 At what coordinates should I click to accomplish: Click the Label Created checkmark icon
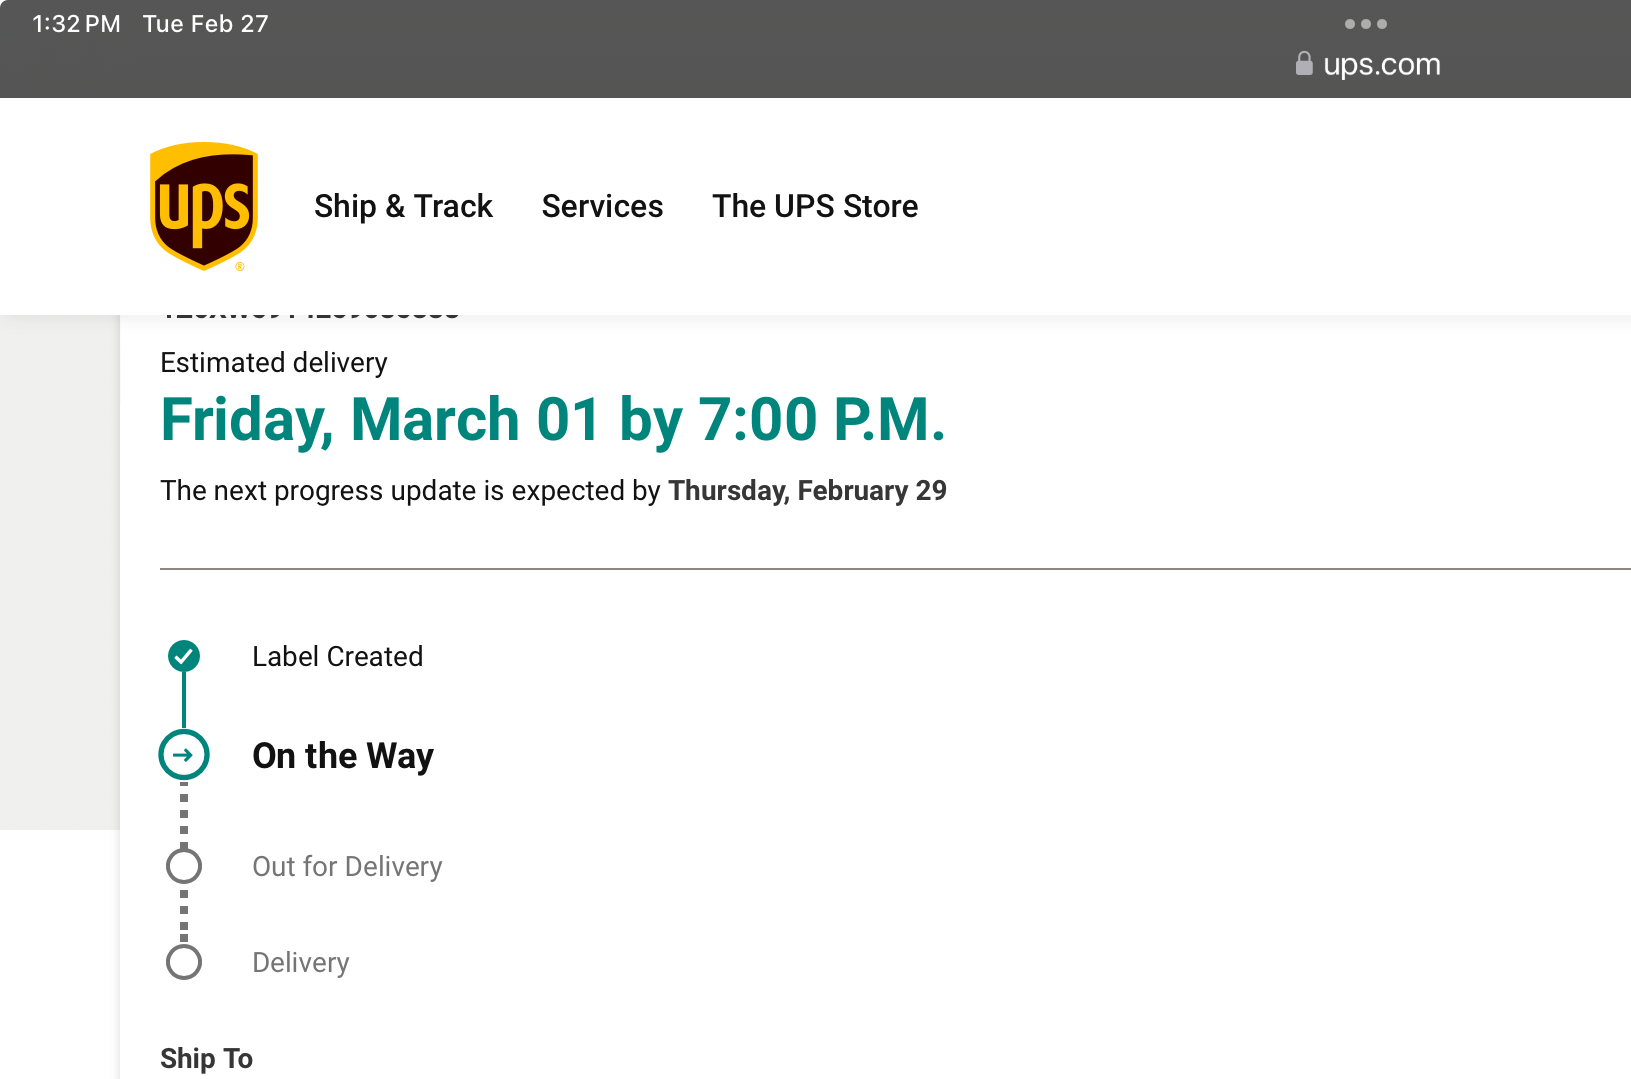[184, 656]
